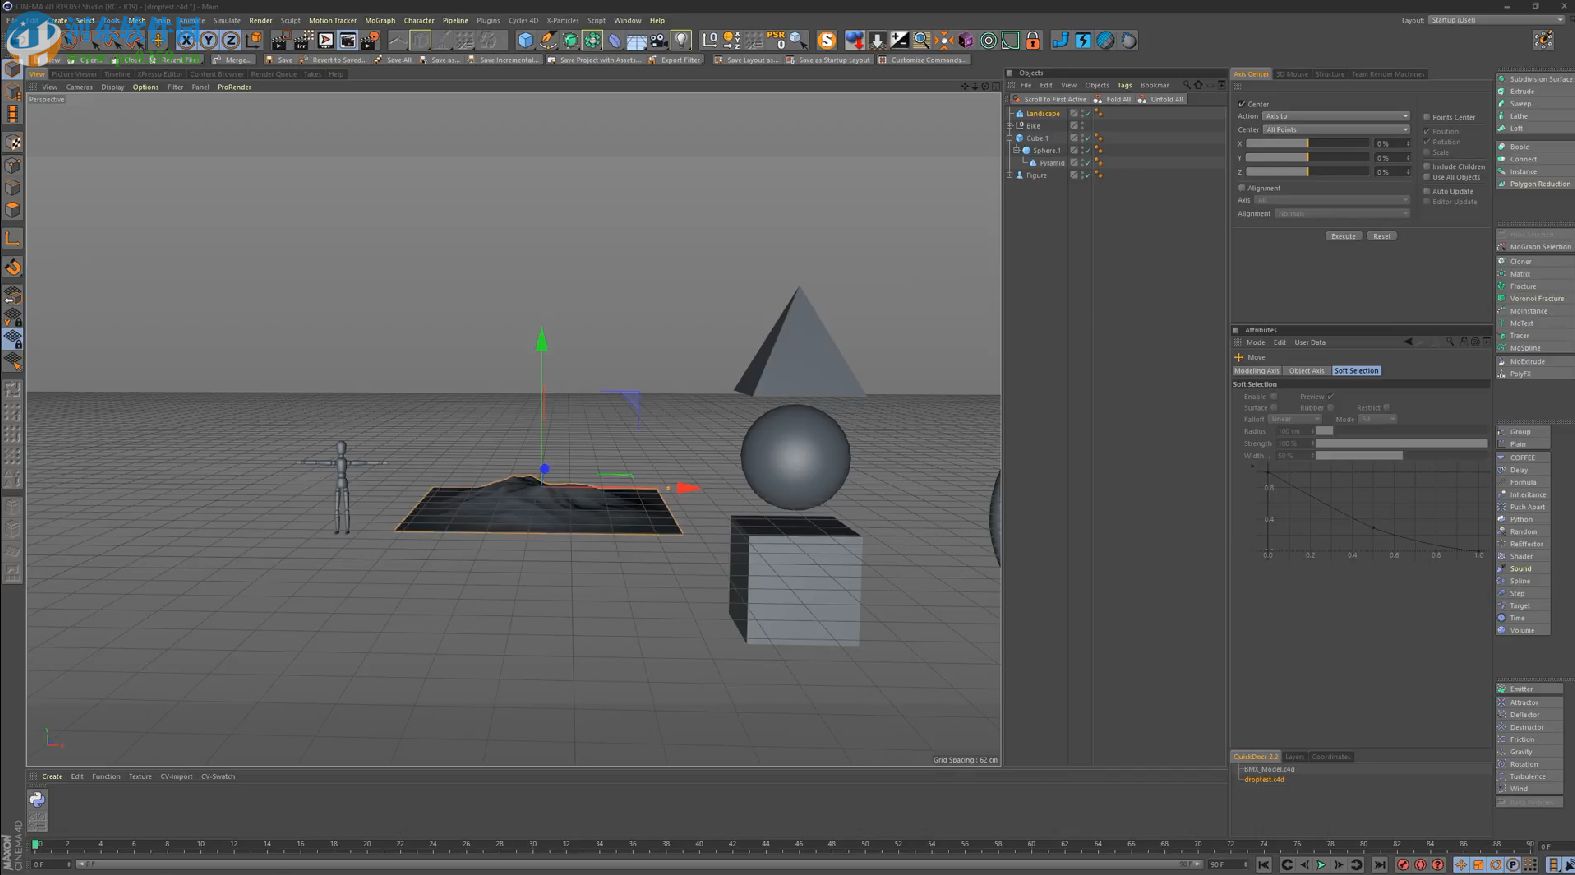Open the Center 'All Points' dropdown

pyautogui.click(x=1335, y=129)
